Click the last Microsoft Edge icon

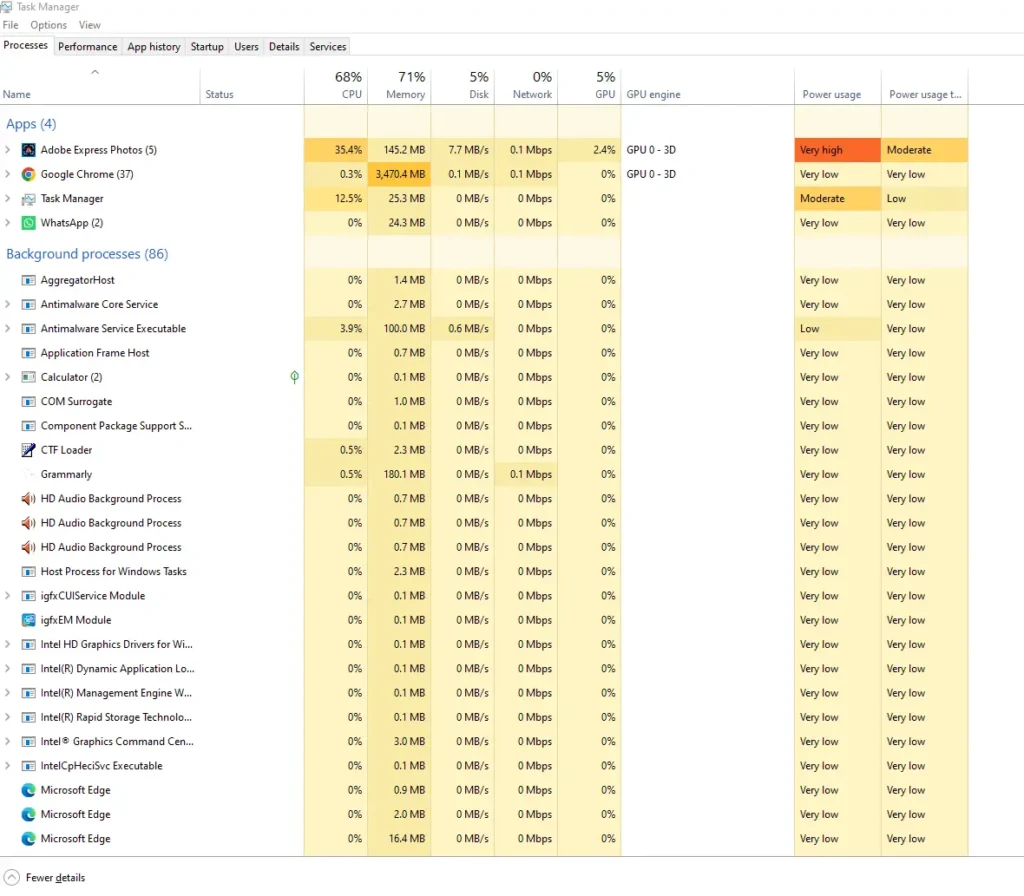click(28, 839)
